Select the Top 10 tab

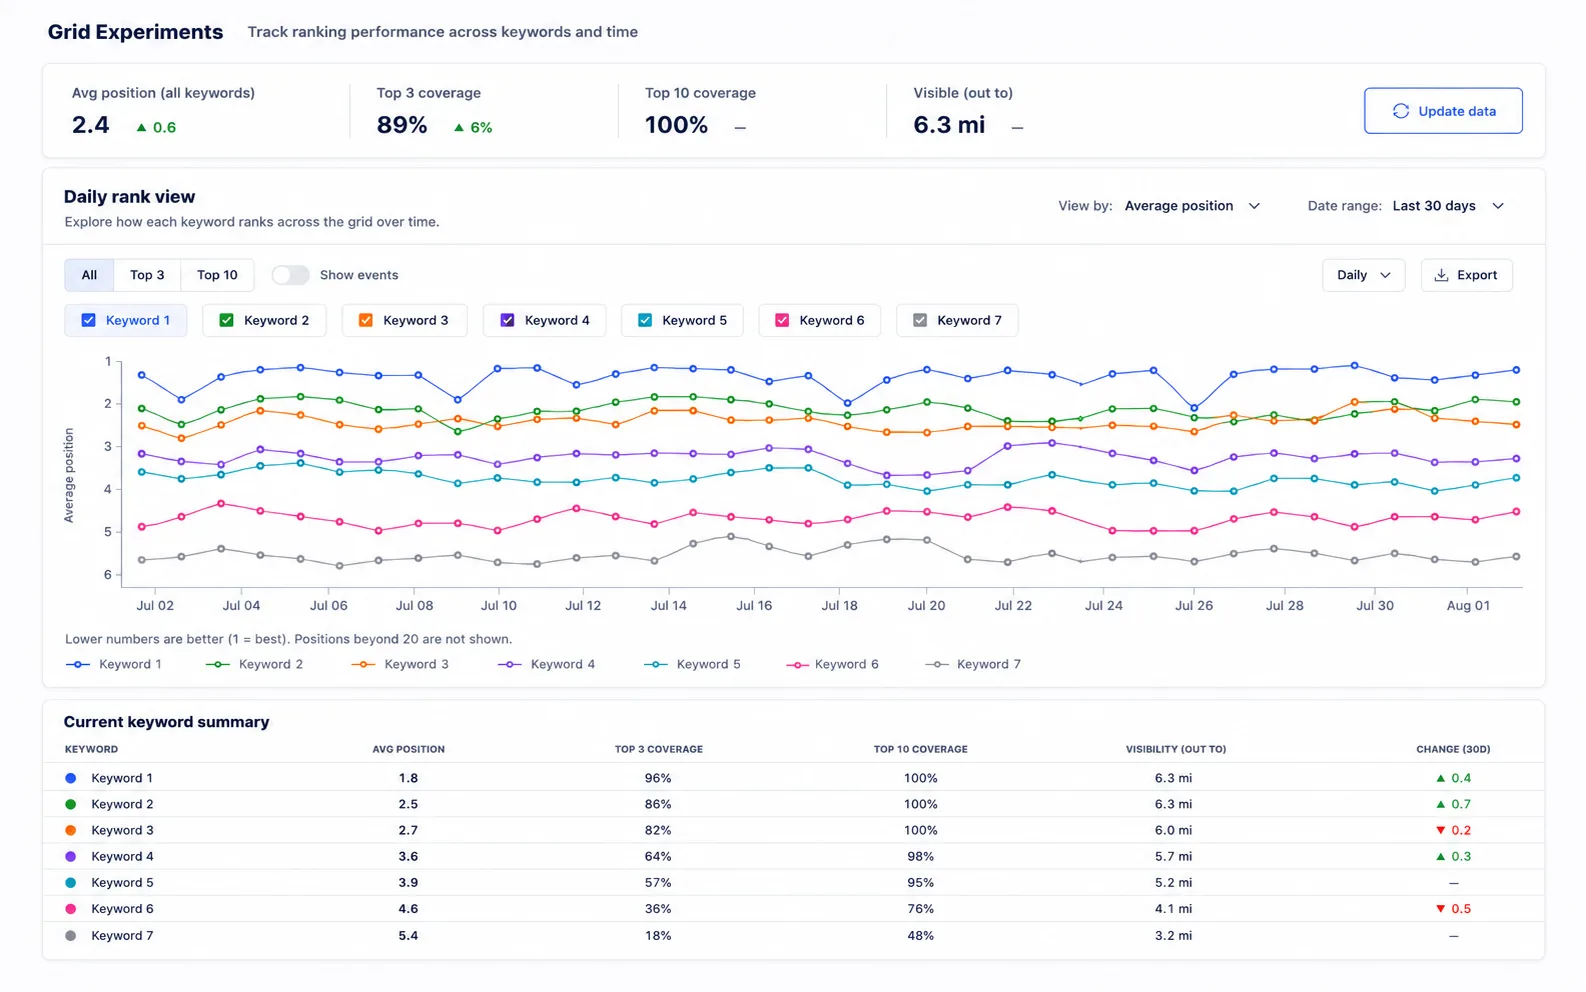[217, 275]
